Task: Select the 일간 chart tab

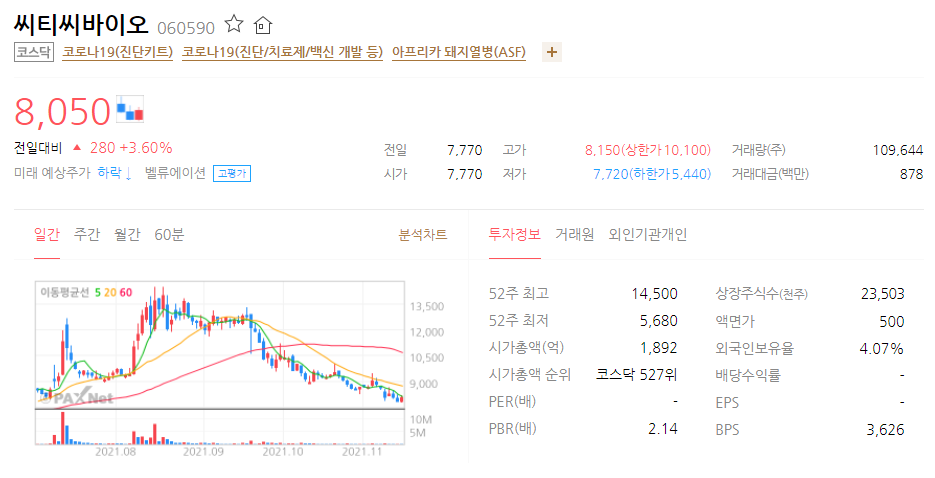Action: click(x=47, y=235)
